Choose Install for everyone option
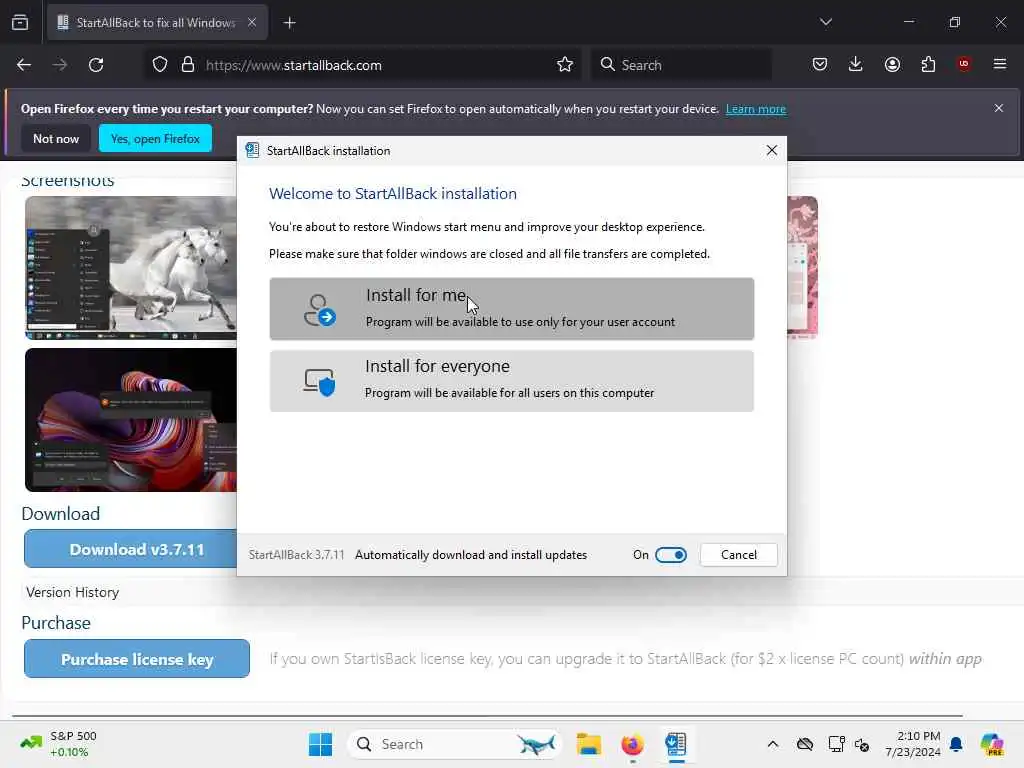Viewport: 1024px width, 768px height. tap(511, 381)
